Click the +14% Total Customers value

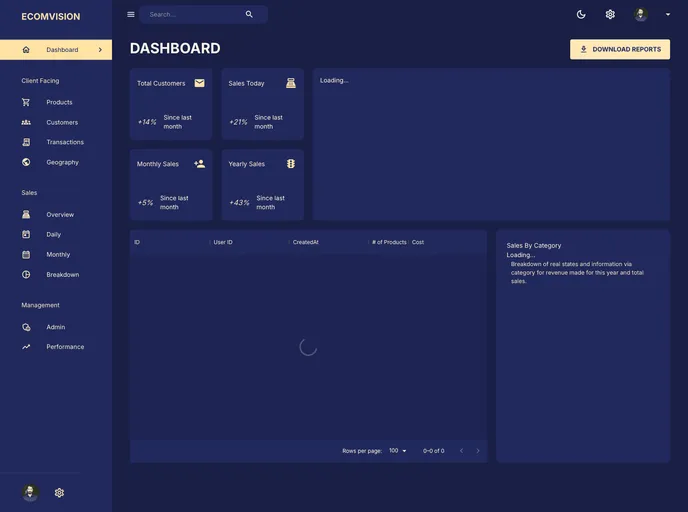147,122
